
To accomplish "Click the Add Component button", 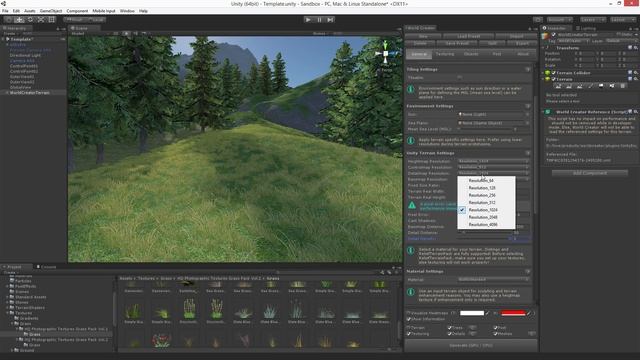I will coord(590,173).
